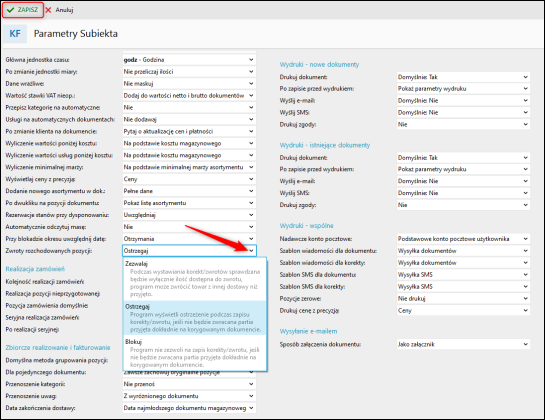Click the Domyślna metoda grupowania pozycji label

point(57,360)
